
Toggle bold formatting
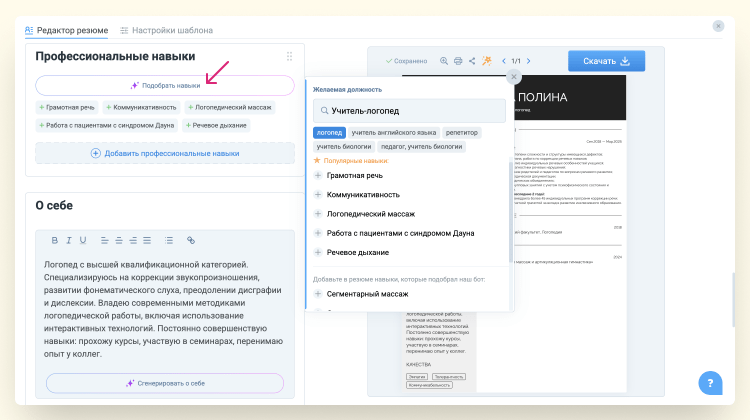[55, 240]
